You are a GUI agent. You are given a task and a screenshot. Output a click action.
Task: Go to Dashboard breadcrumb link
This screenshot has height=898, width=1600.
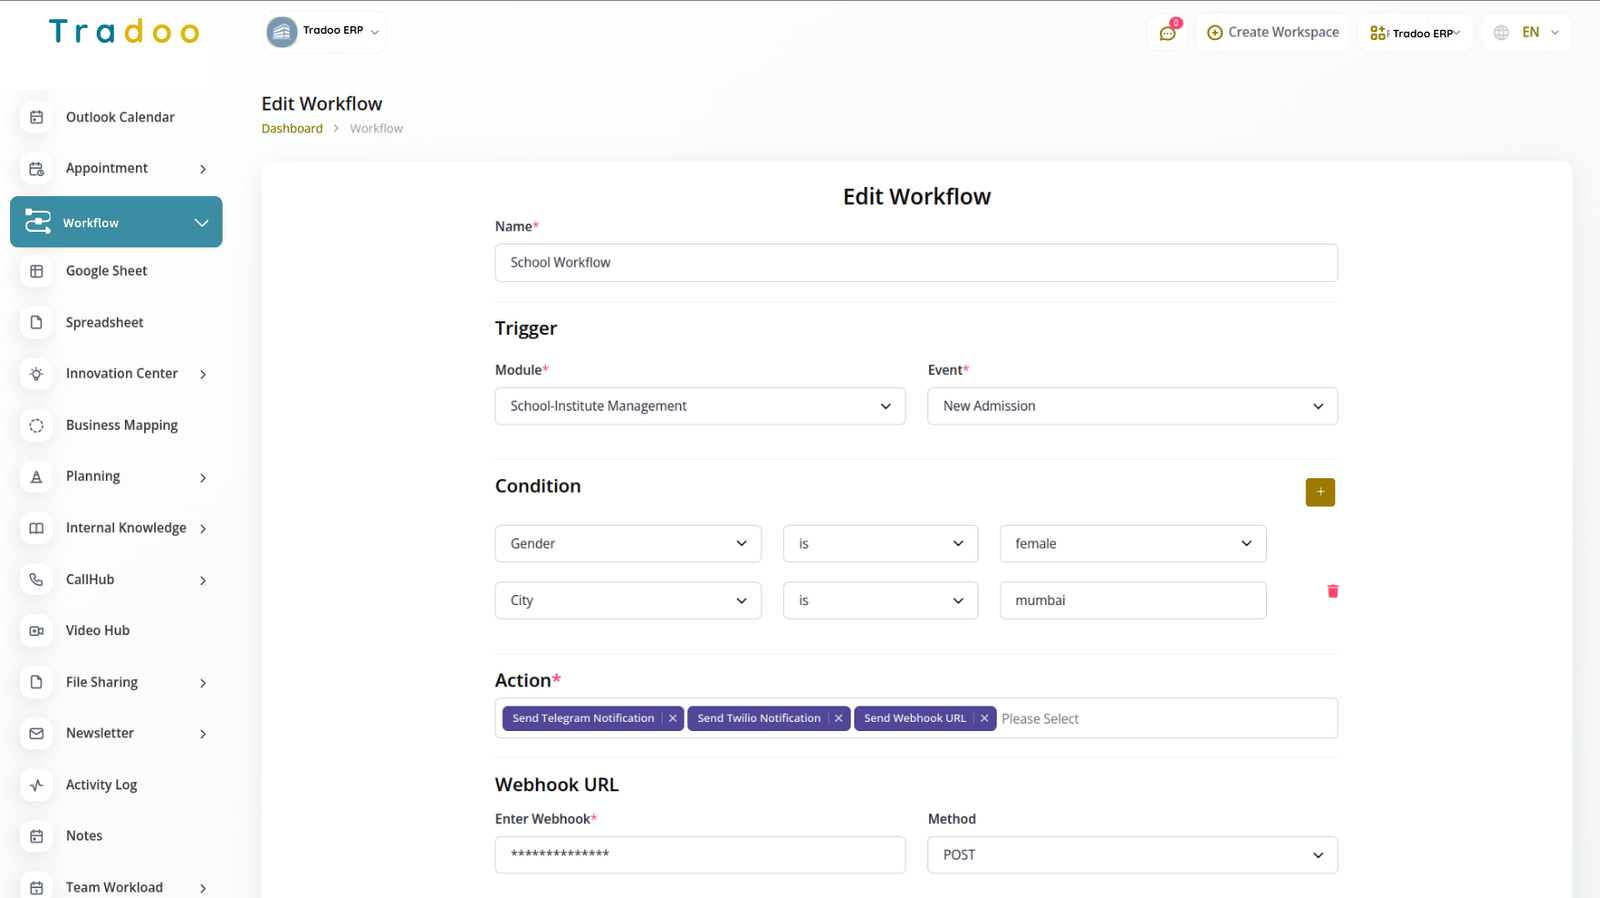click(x=292, y=129)
